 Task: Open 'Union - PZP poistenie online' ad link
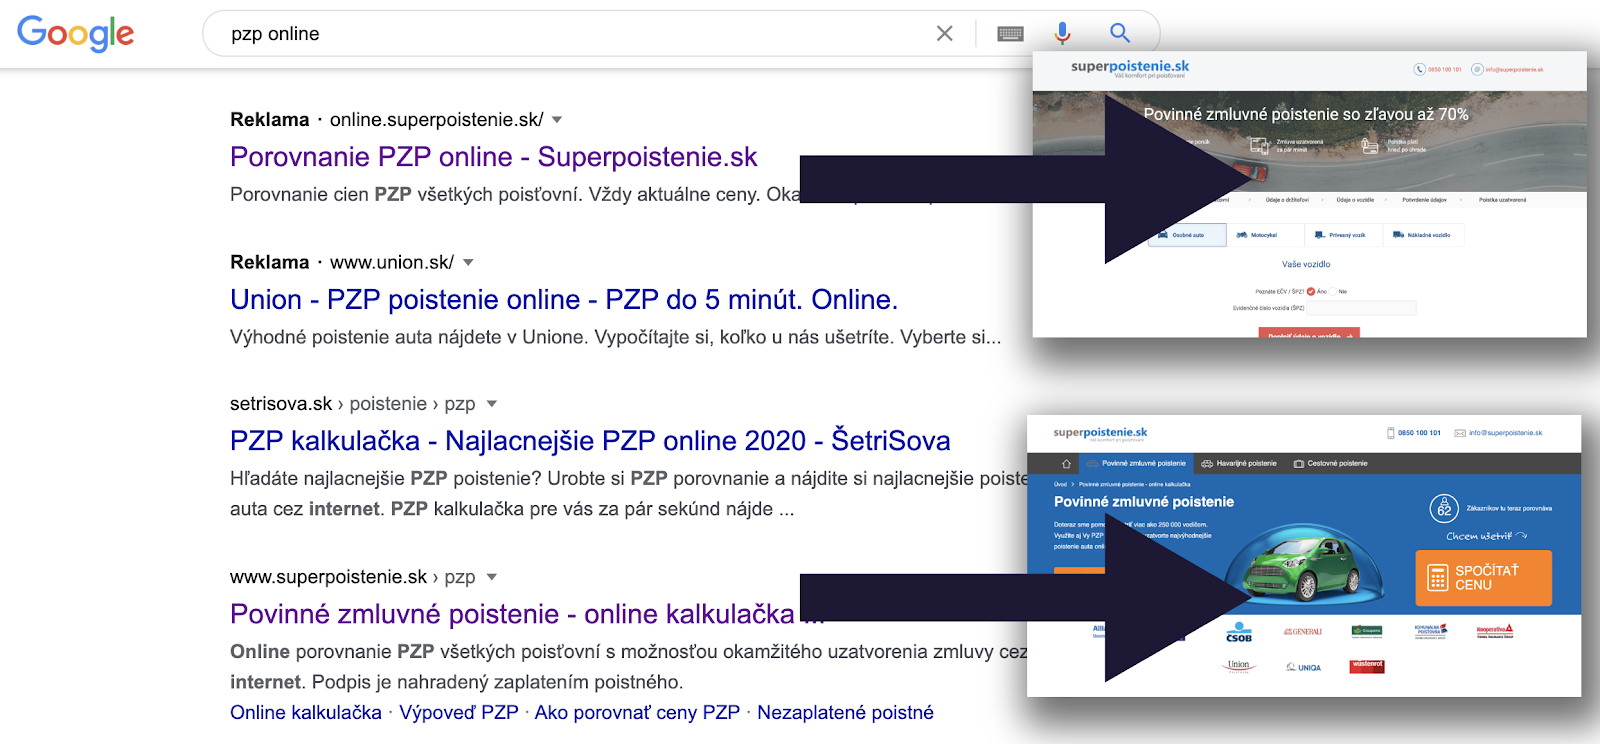(x=564, y=300)
